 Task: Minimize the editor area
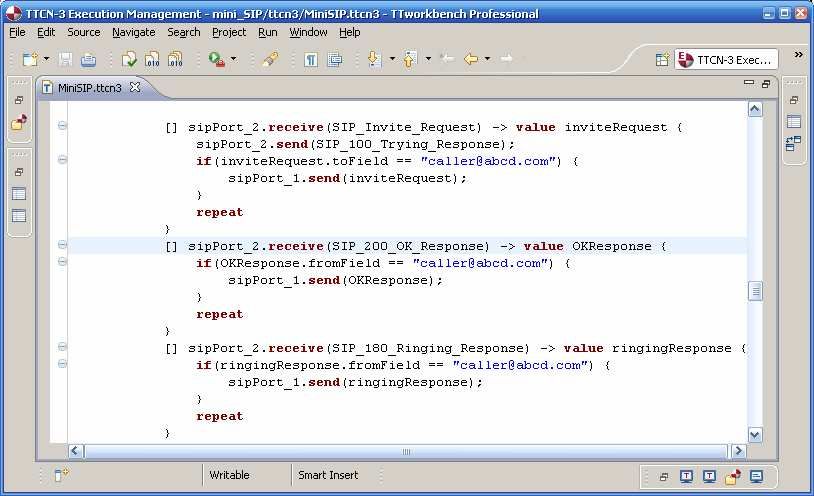coord(749,82)
